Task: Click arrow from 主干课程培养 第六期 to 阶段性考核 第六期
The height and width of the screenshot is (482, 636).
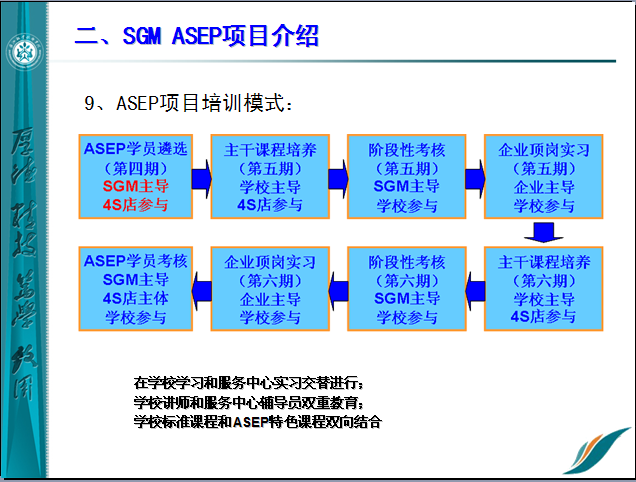Action: click(475, 291)
